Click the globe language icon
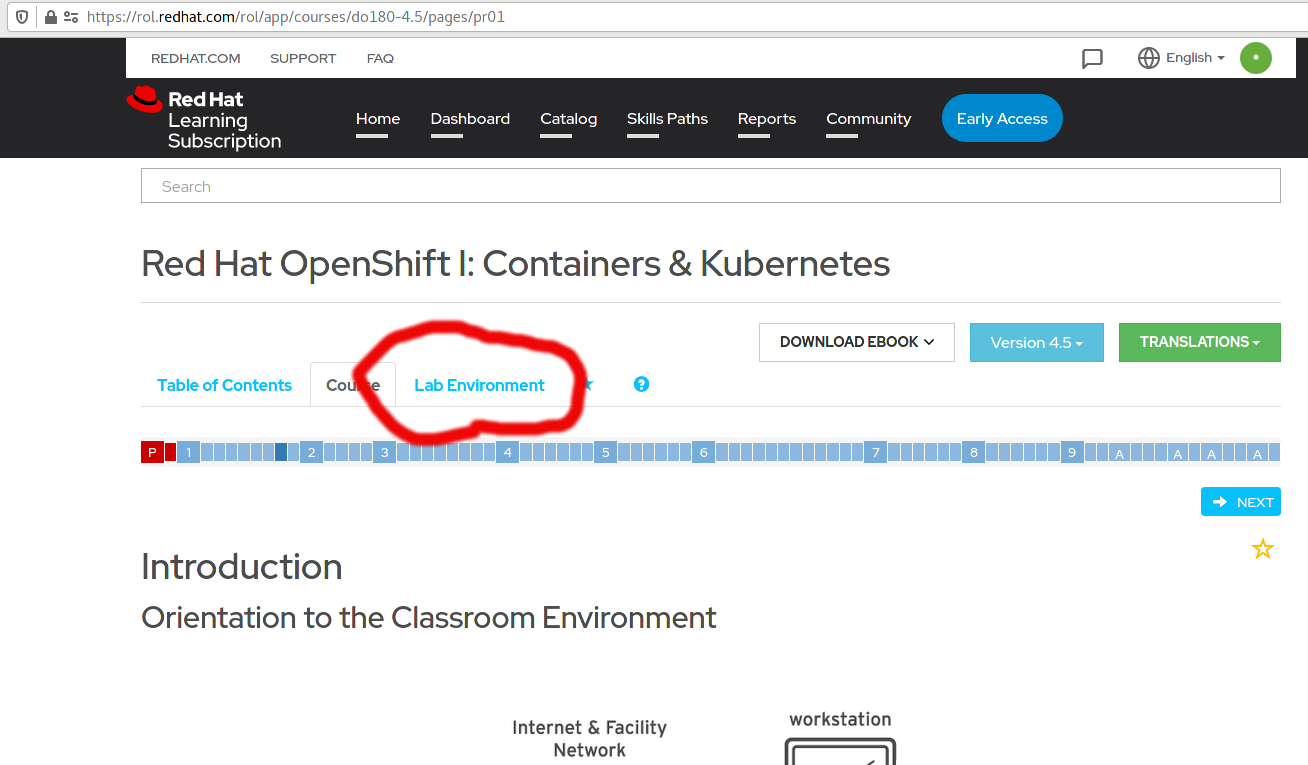The width and height of the screenshot is (1308, 765). [x=1147, y=58]
